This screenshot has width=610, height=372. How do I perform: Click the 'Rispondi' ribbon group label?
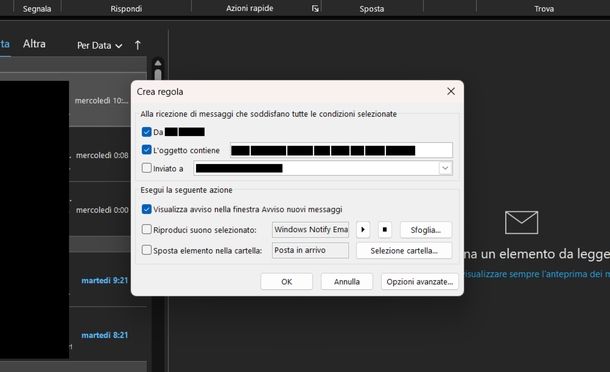pyautogui.click(x=126, y=9)
